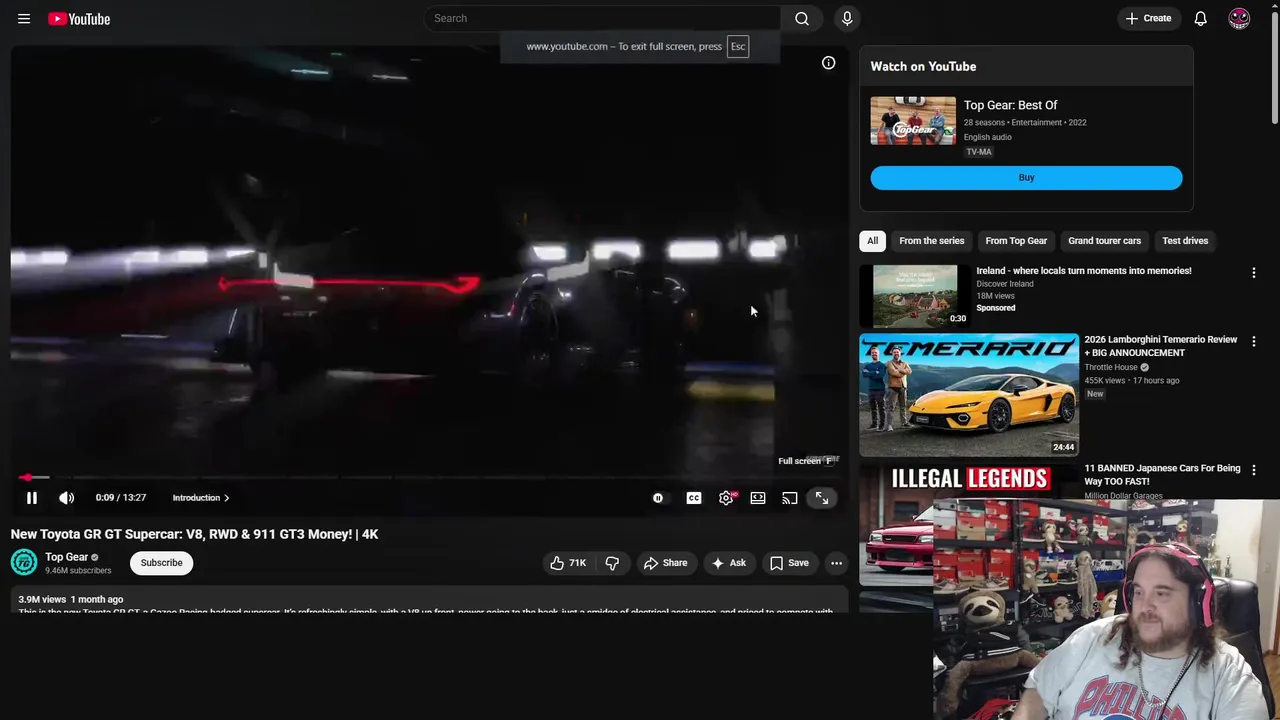Open options for the Temerario video

coord(1253,342)
